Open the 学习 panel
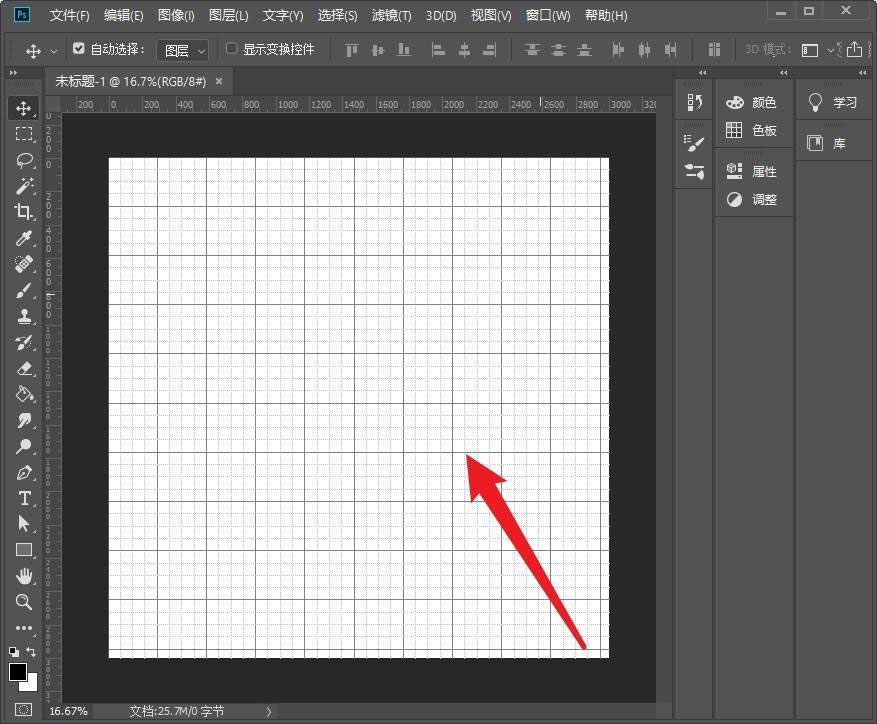 click(834, 102)
